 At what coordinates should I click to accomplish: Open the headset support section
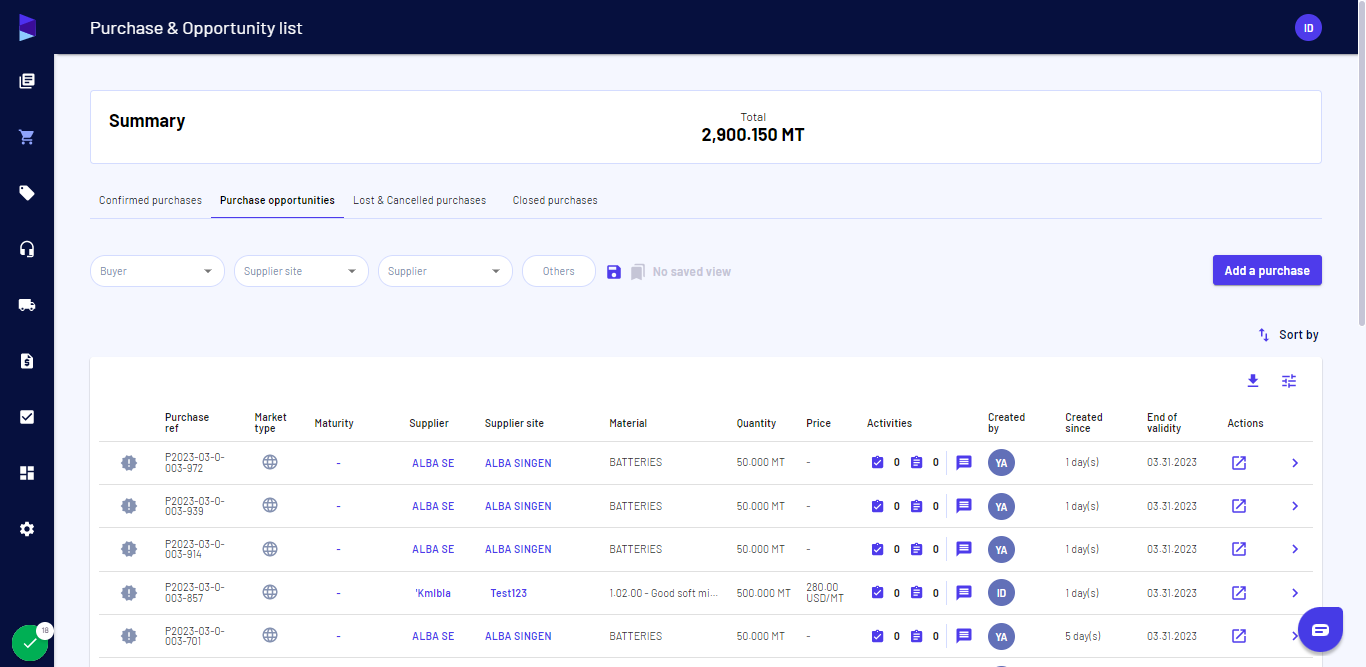pos(27,249)
